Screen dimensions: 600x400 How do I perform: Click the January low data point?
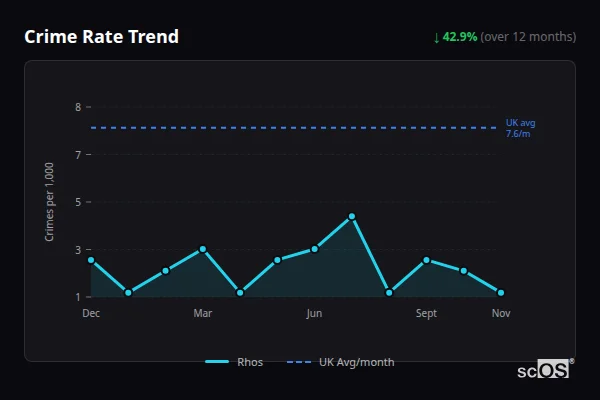128,293
